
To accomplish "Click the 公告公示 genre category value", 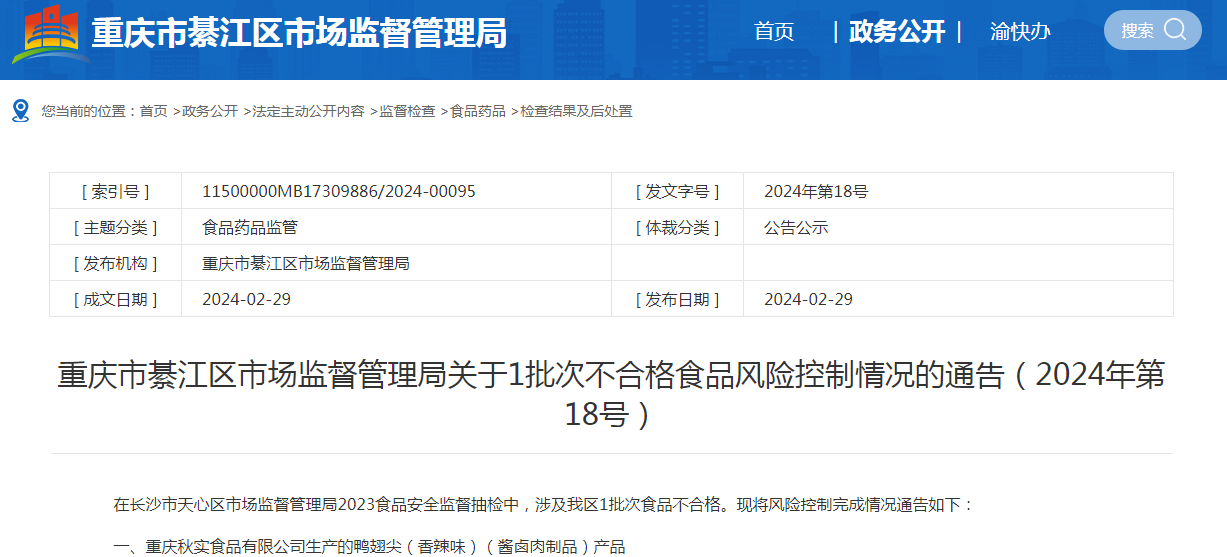I will (796, 227).
